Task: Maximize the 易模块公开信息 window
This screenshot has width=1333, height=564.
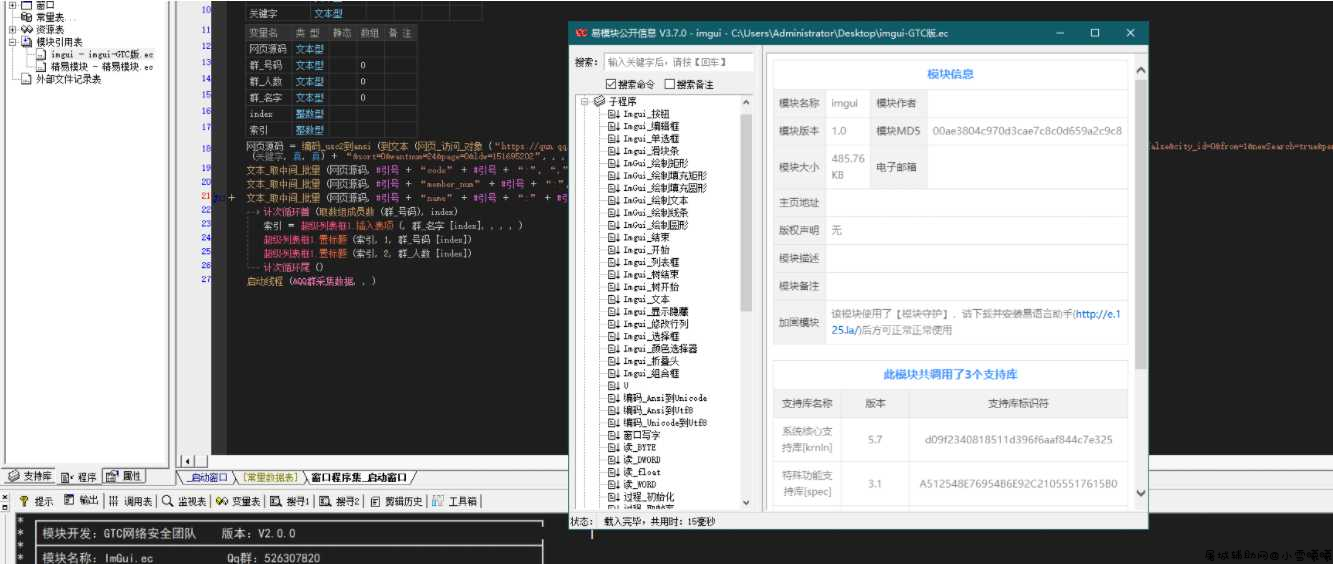Action: click(1095, 33)
